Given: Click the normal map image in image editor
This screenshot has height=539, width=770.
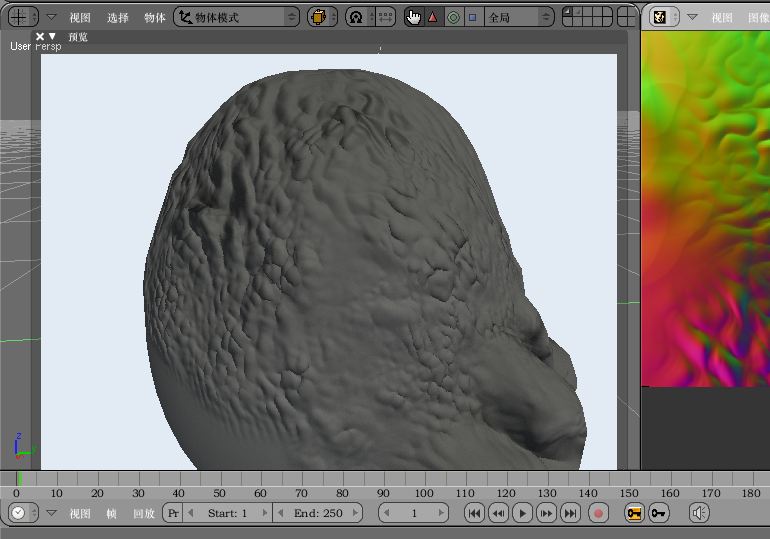Looking at the screenshot, I should coord(706,209).
